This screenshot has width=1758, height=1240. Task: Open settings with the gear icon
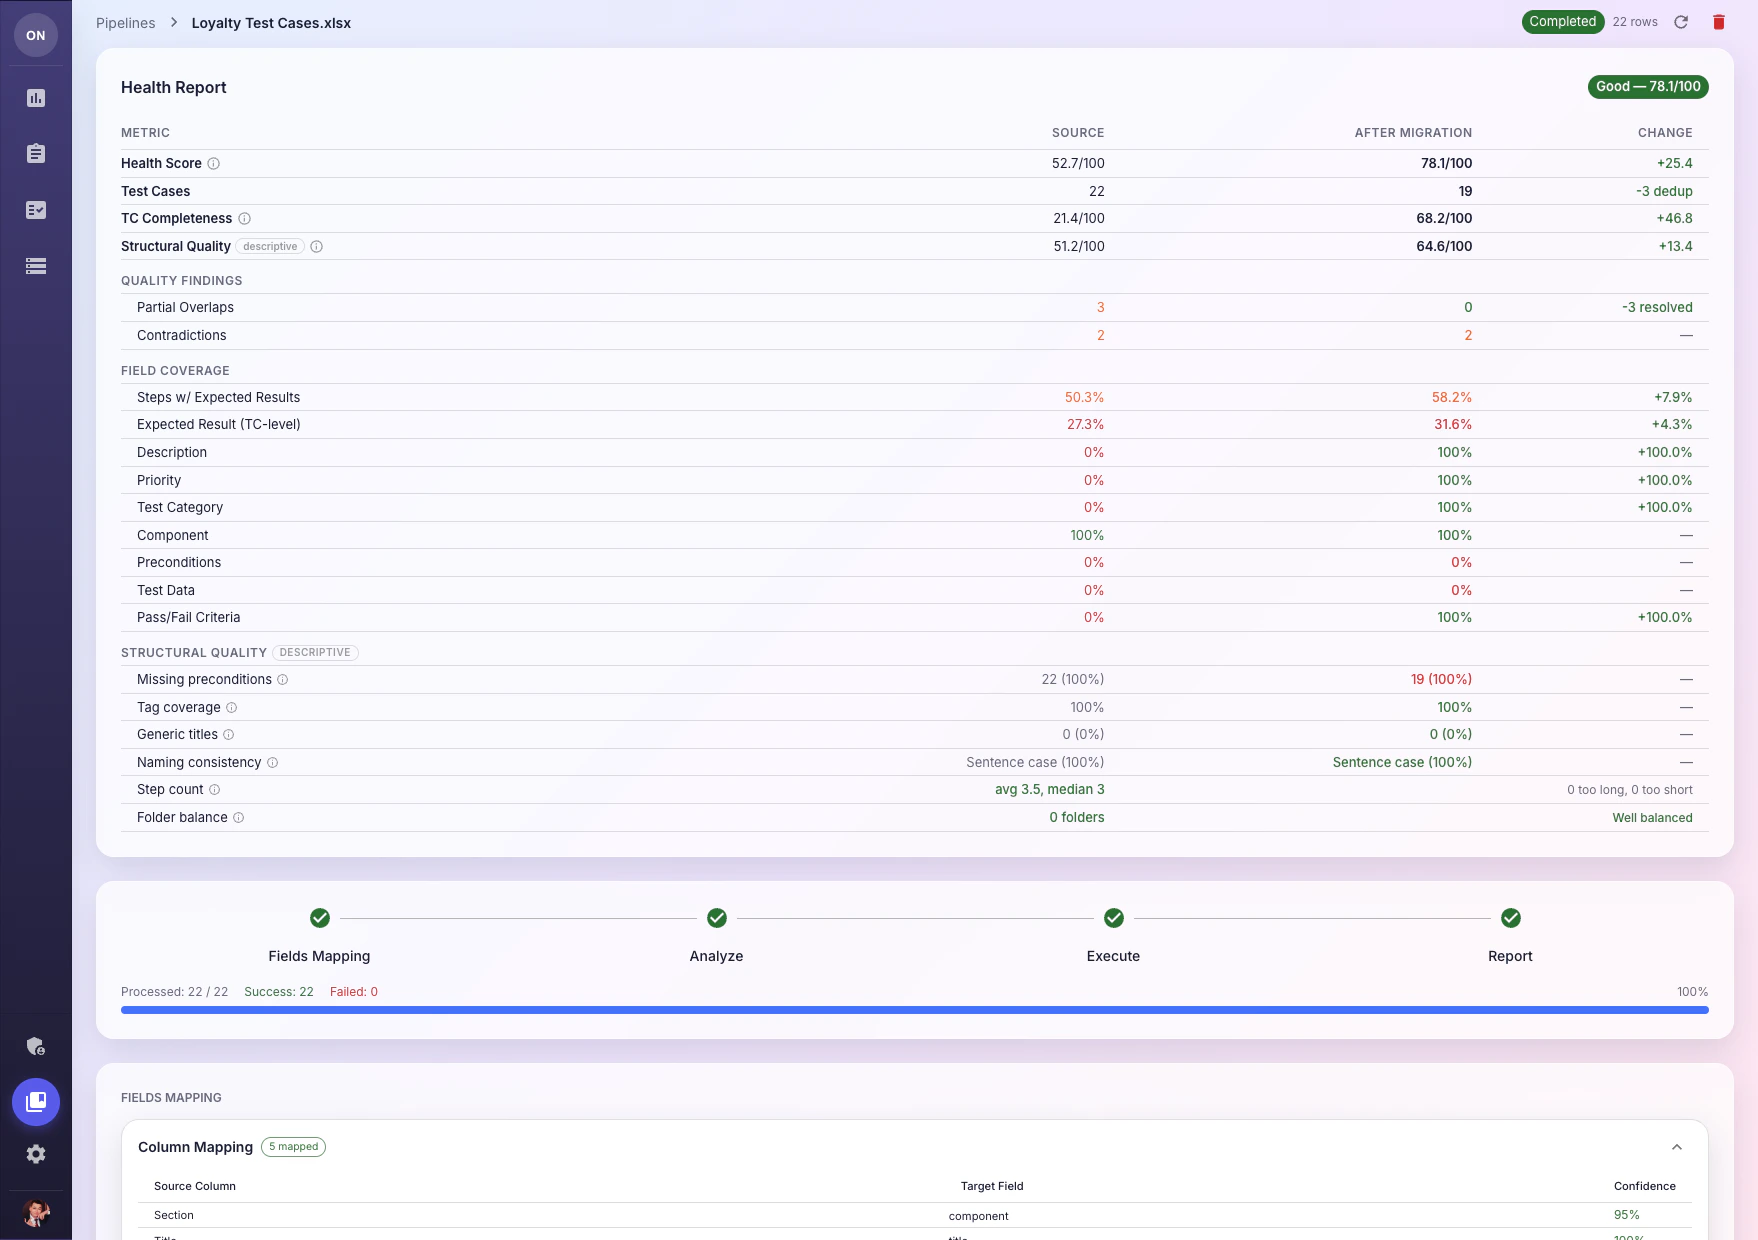click(36, 1154)
